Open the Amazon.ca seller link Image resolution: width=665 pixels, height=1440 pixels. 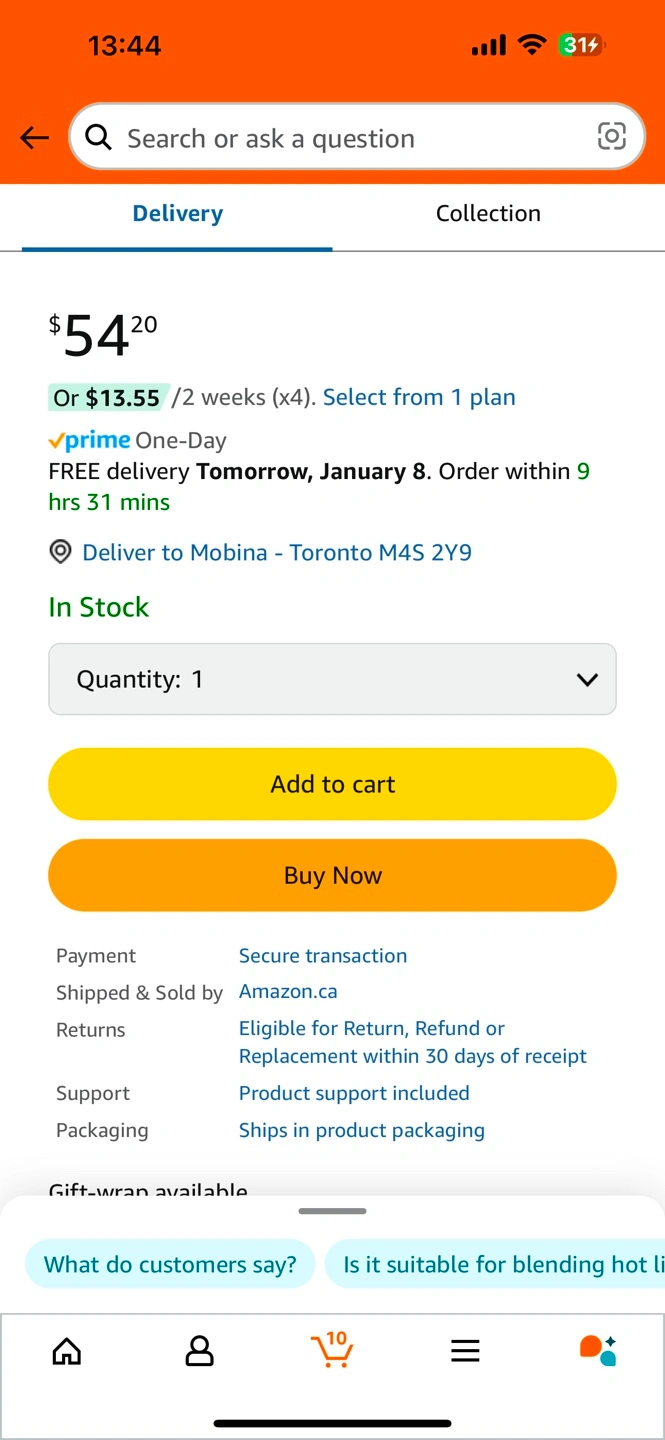pos(288,991)
